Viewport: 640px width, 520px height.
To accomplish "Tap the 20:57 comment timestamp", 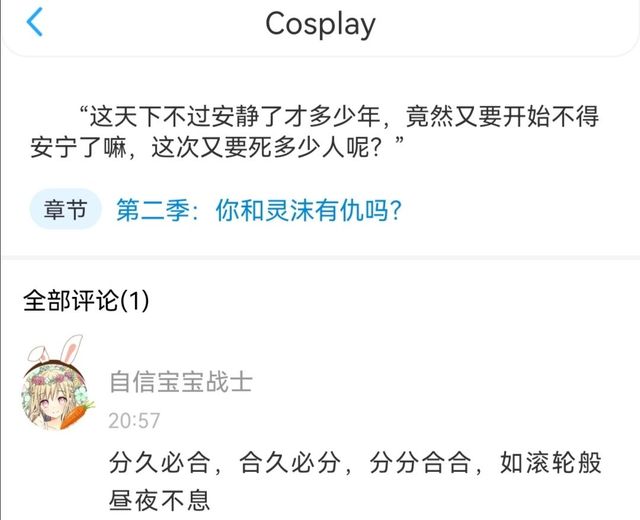I will 134,421.
